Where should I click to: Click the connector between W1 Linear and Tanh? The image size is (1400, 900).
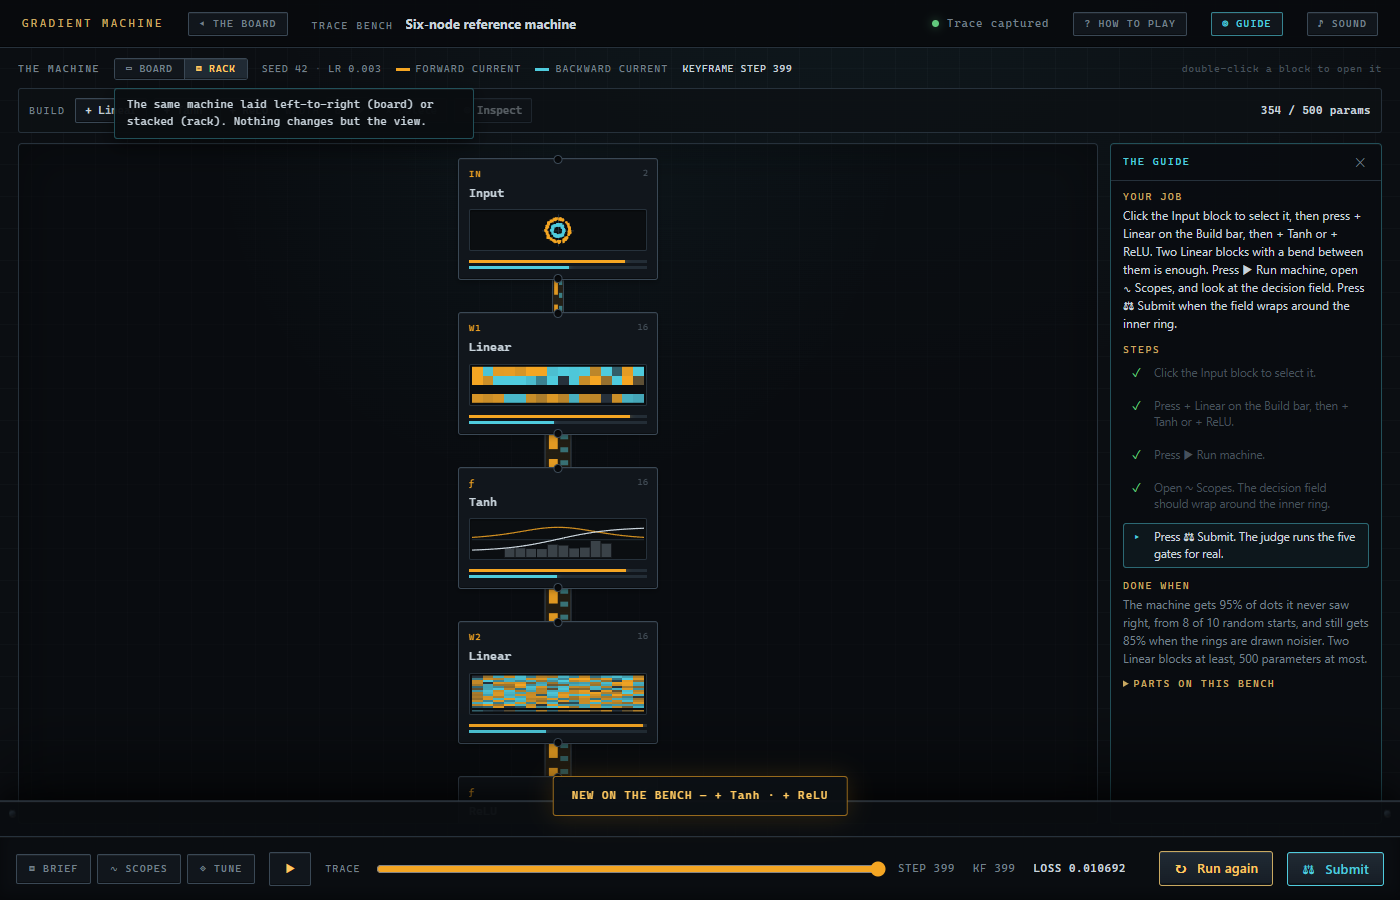point(558,451)
